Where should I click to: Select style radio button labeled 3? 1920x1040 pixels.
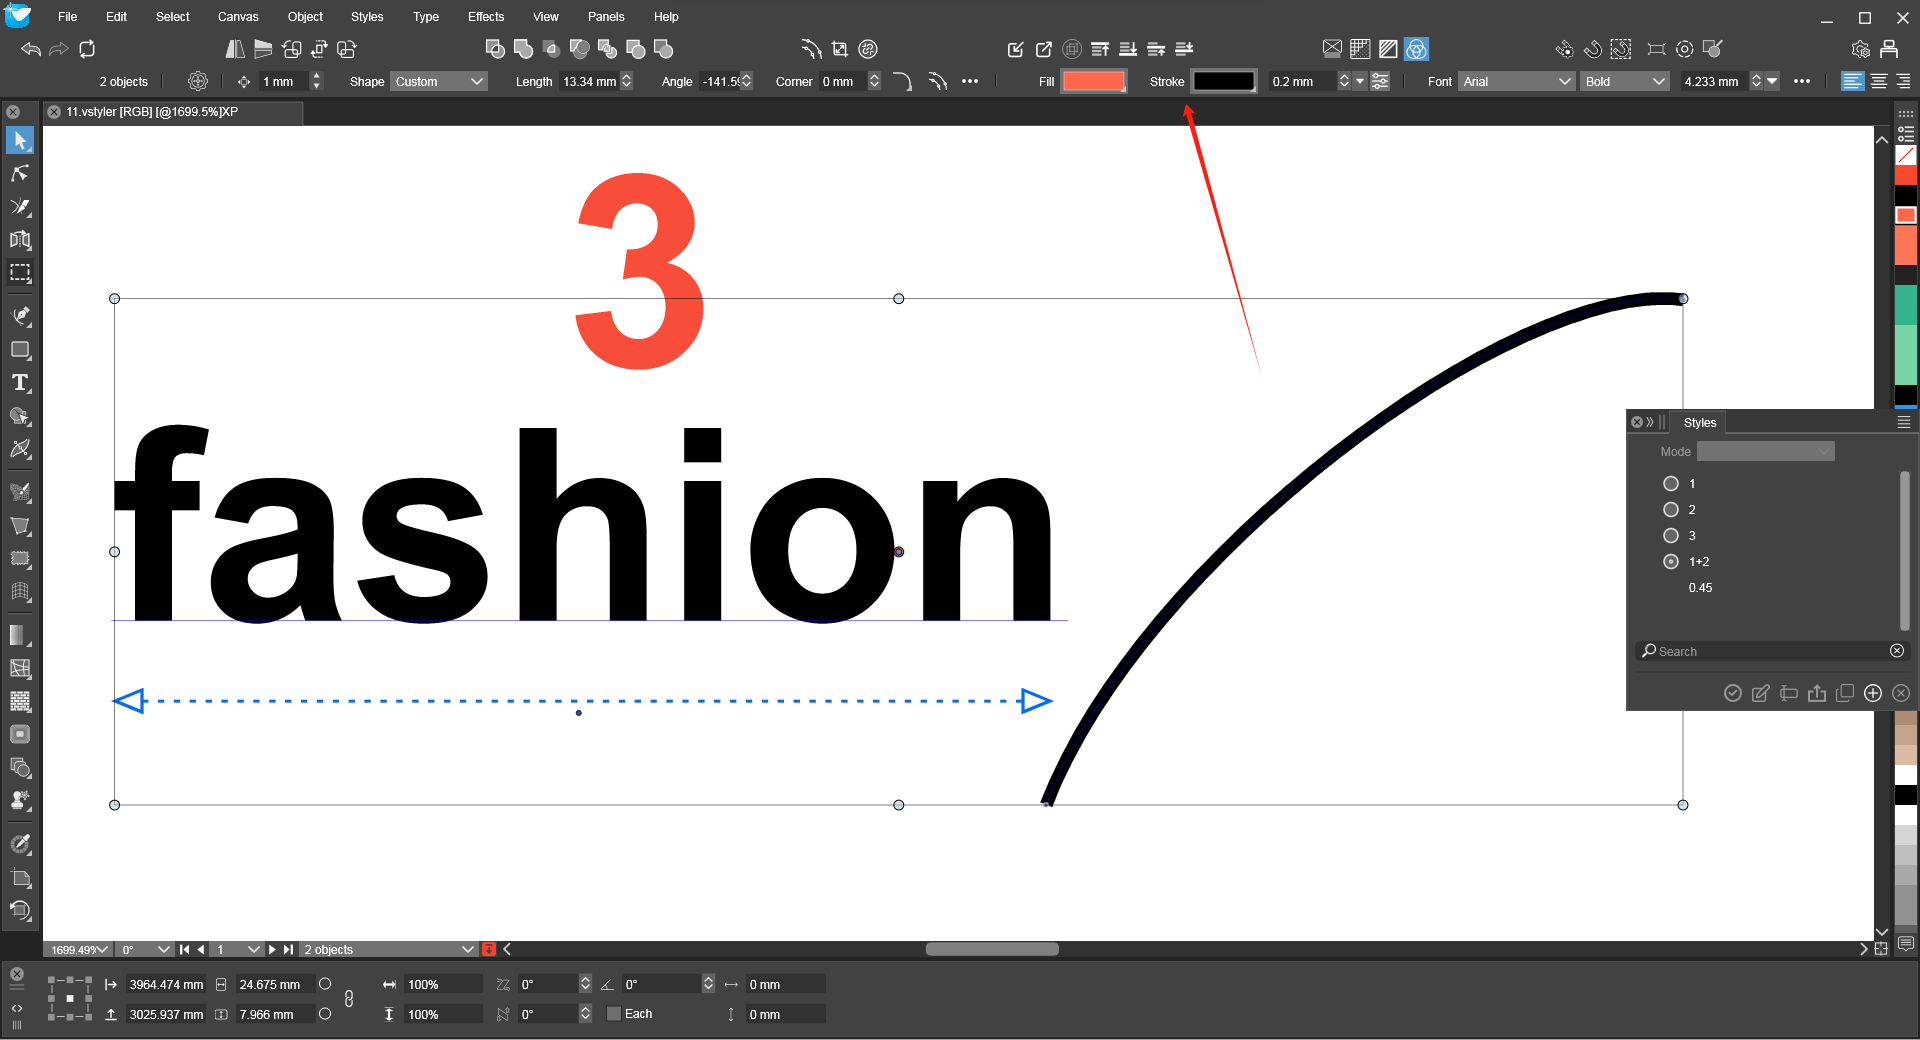tap(1670, 536)
